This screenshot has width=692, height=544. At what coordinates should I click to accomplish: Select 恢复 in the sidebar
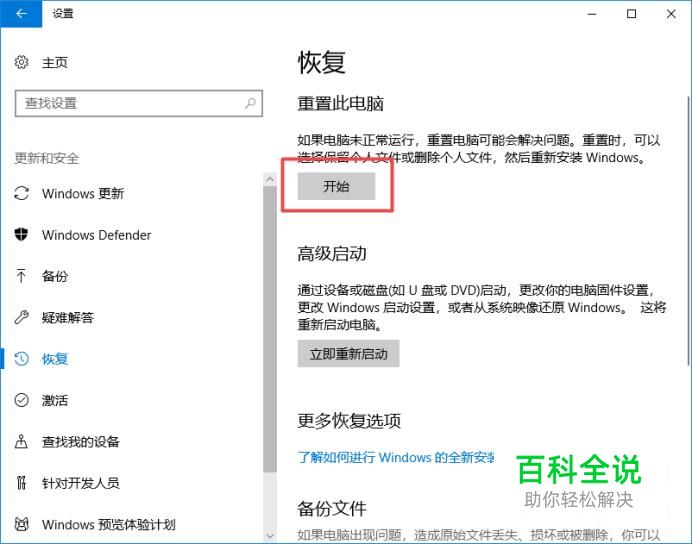point(55,359)
